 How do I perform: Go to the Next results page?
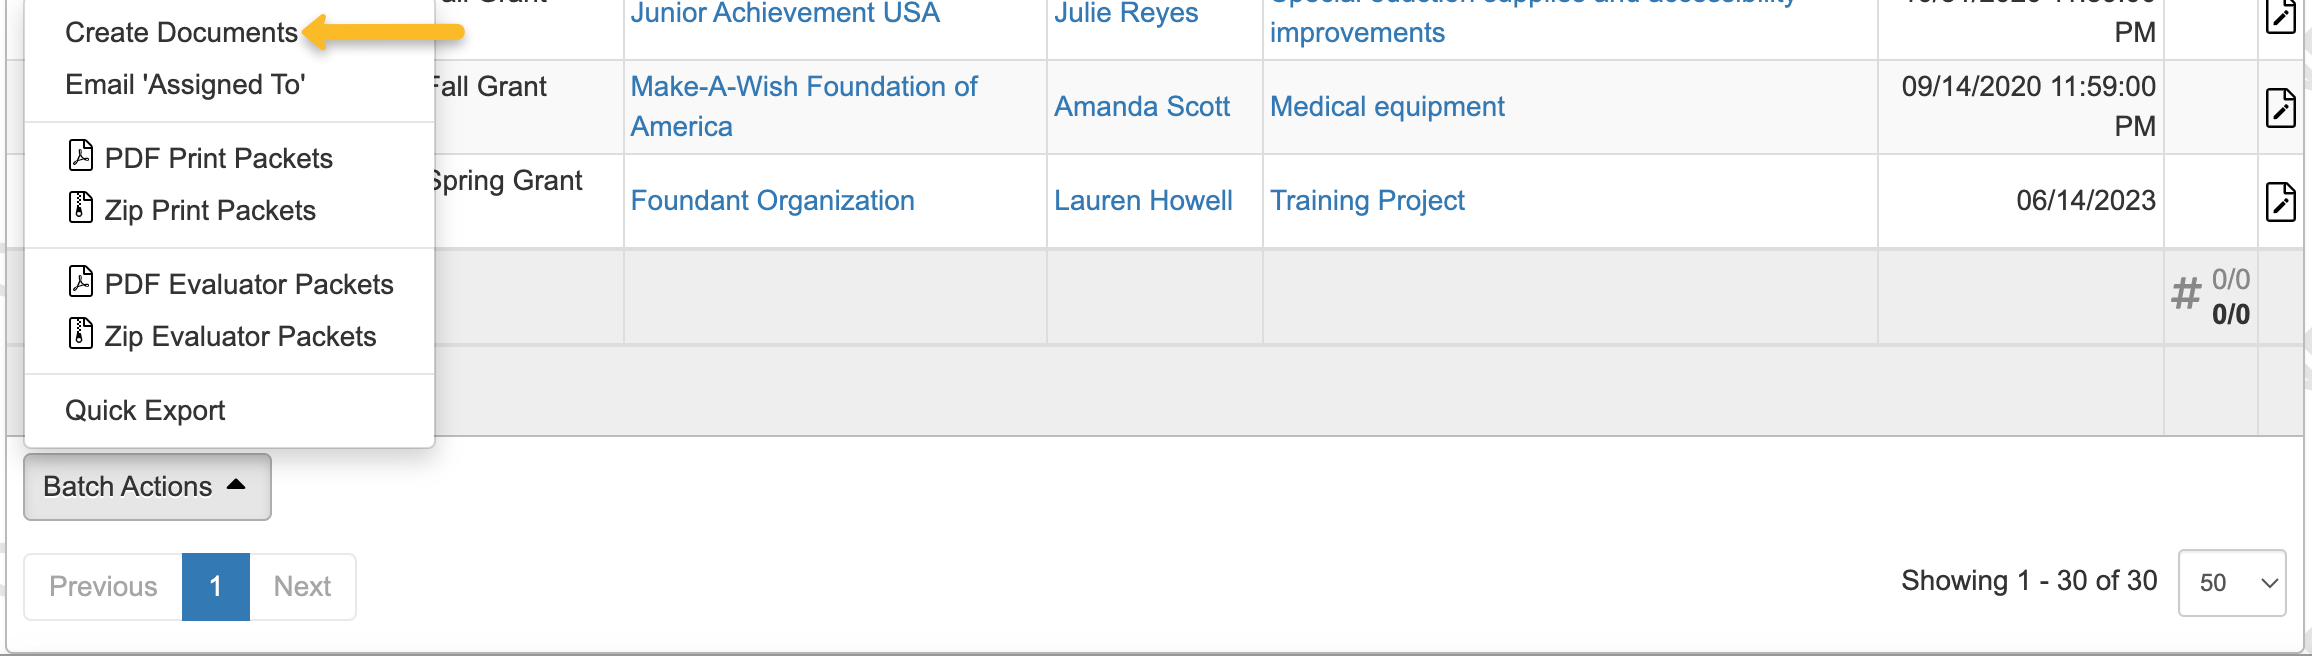302,587
